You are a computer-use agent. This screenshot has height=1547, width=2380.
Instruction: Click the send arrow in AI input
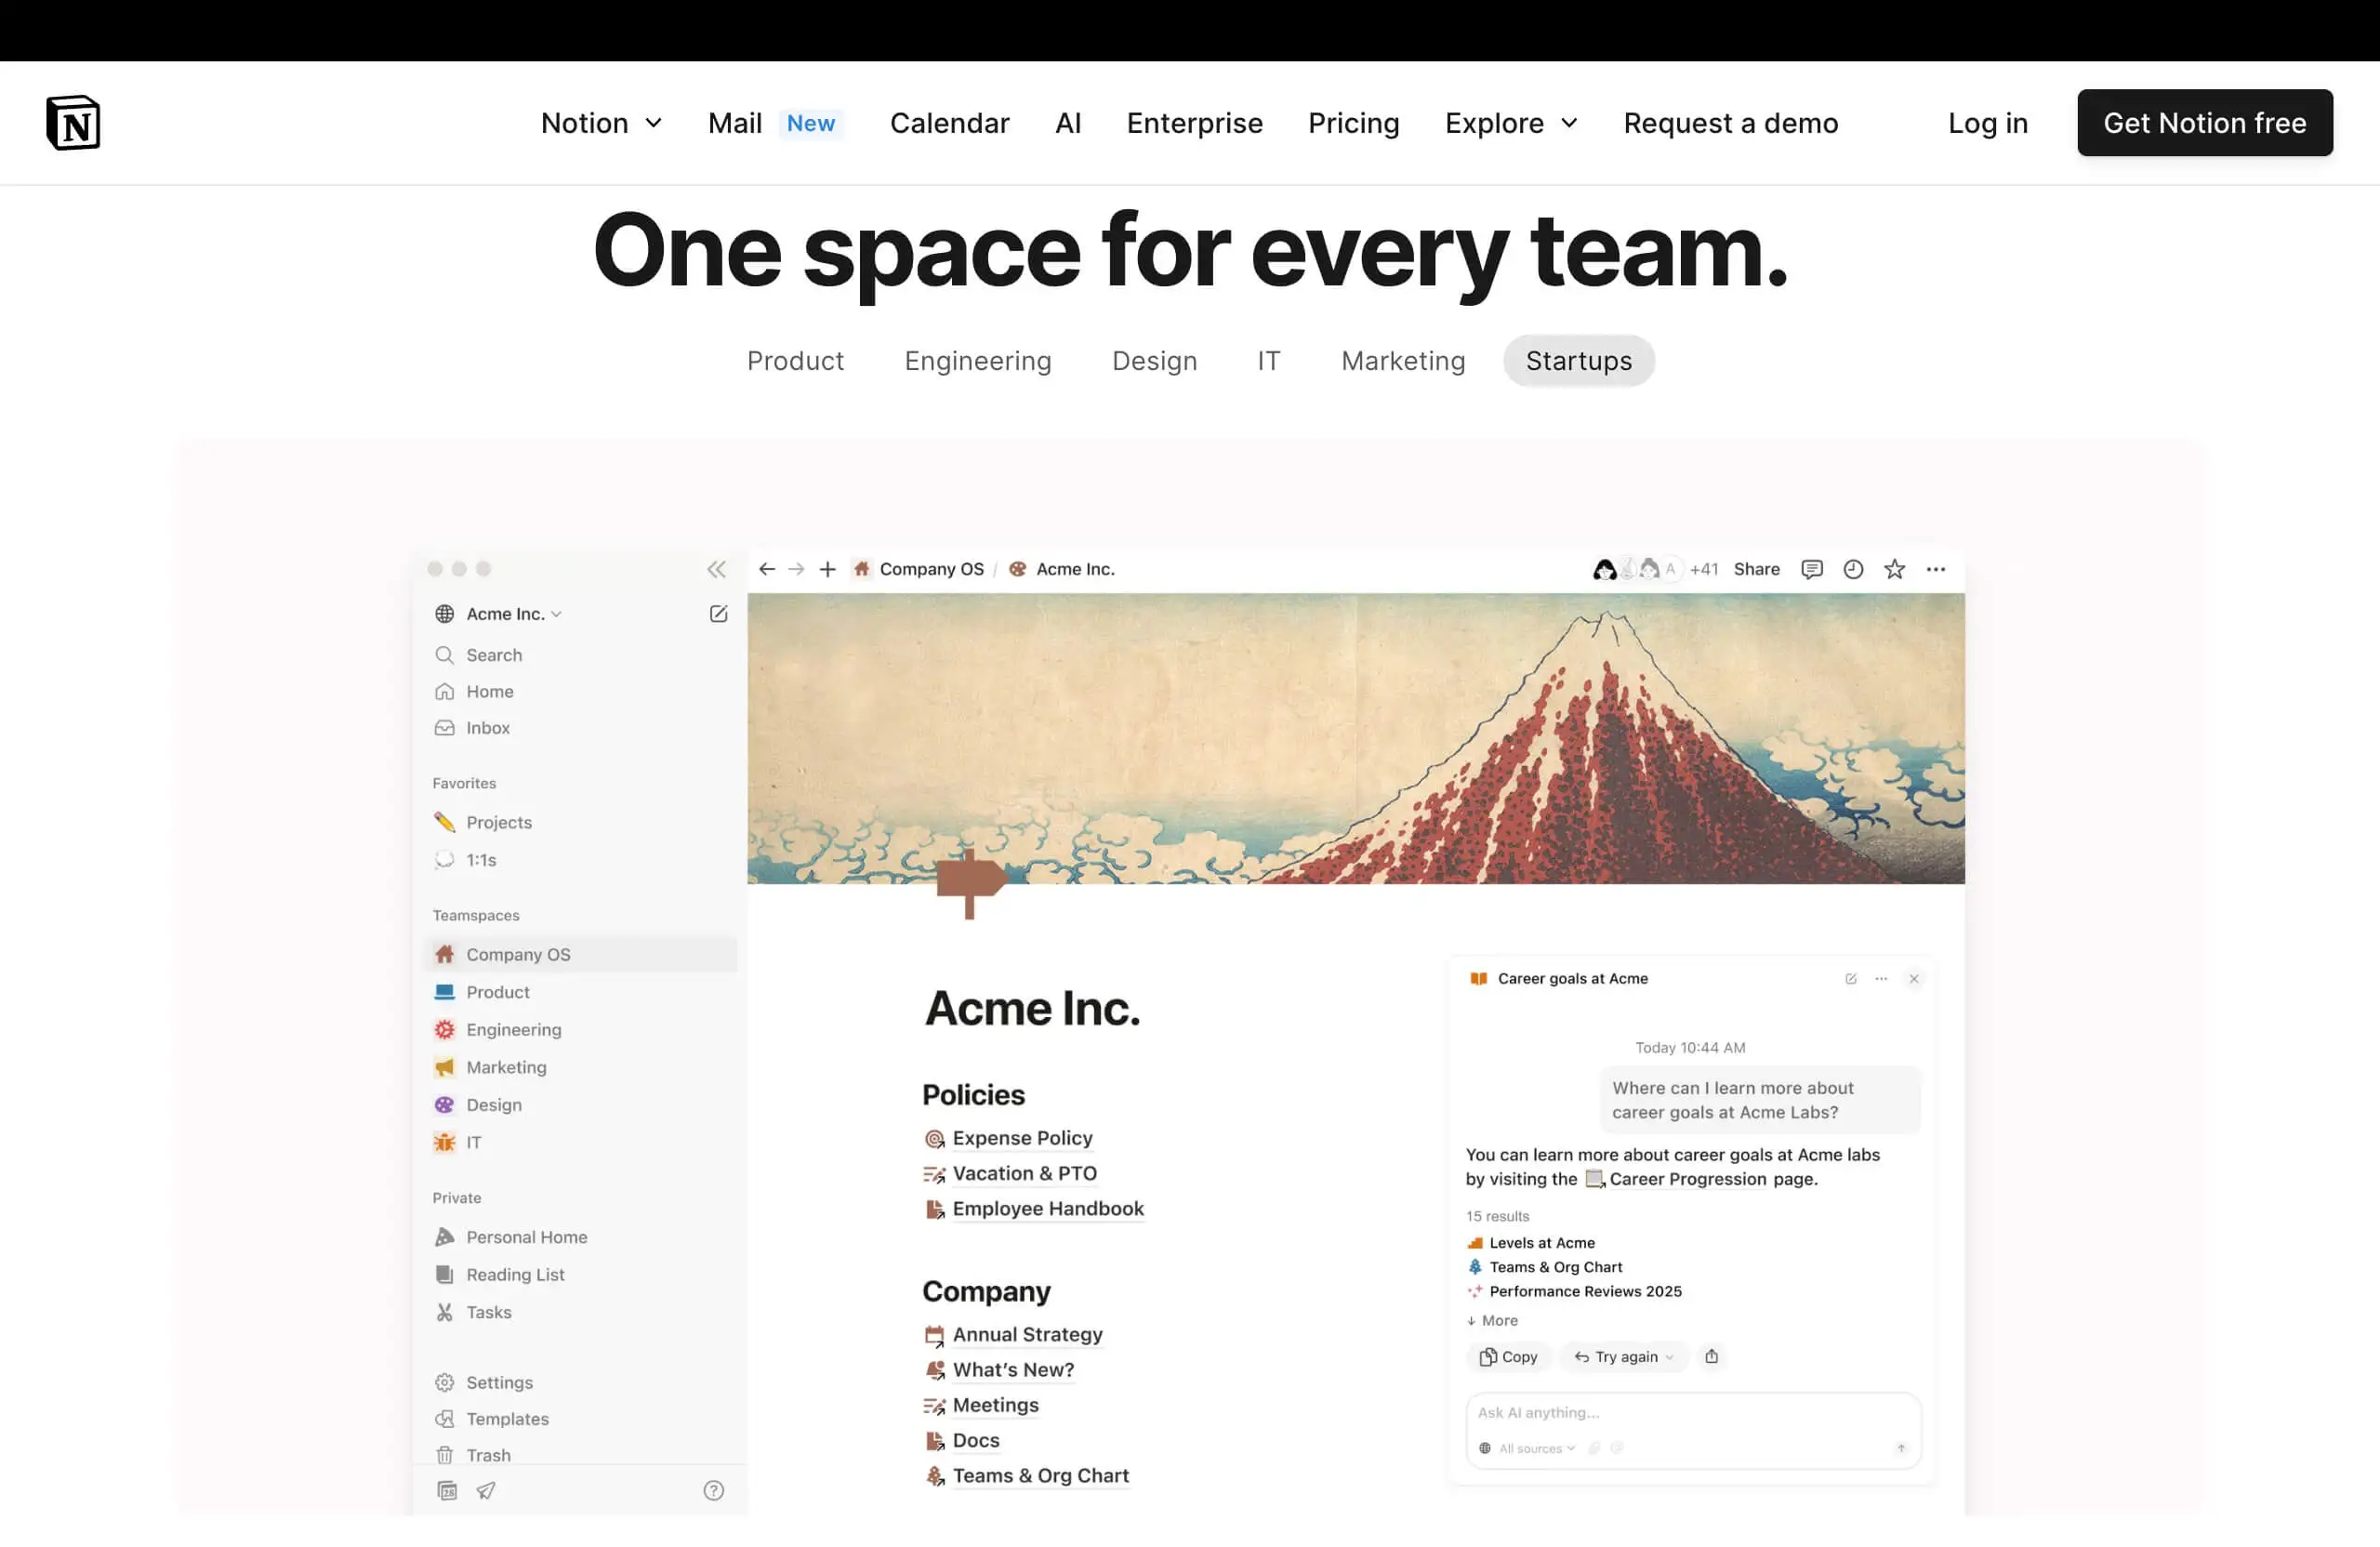(x=1901, y=1447)
